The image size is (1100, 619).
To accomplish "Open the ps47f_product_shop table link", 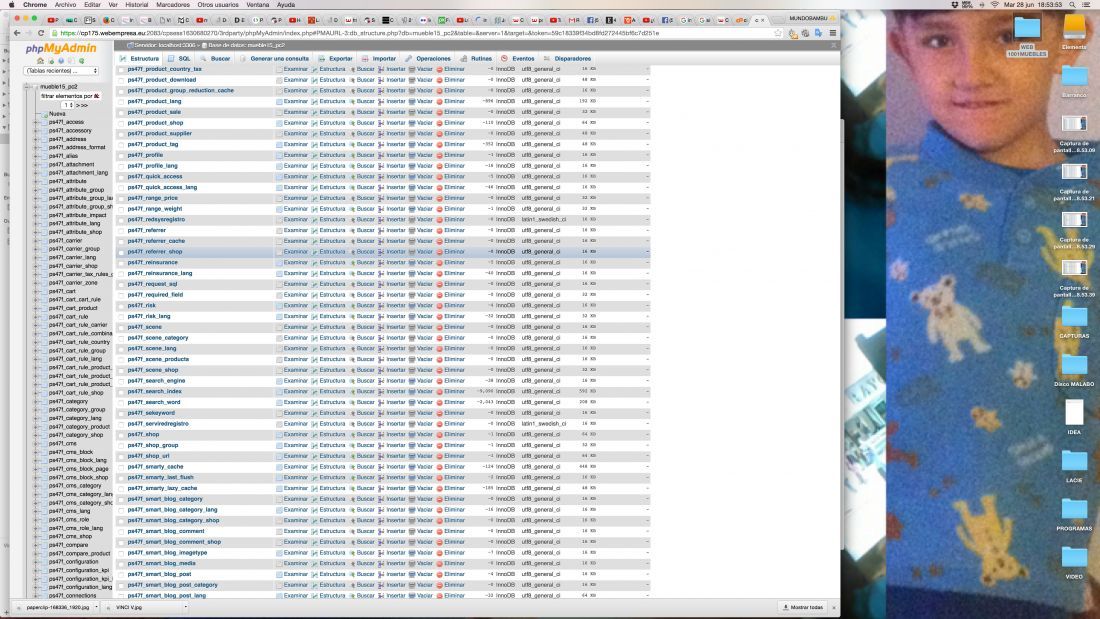I will 155,123.
